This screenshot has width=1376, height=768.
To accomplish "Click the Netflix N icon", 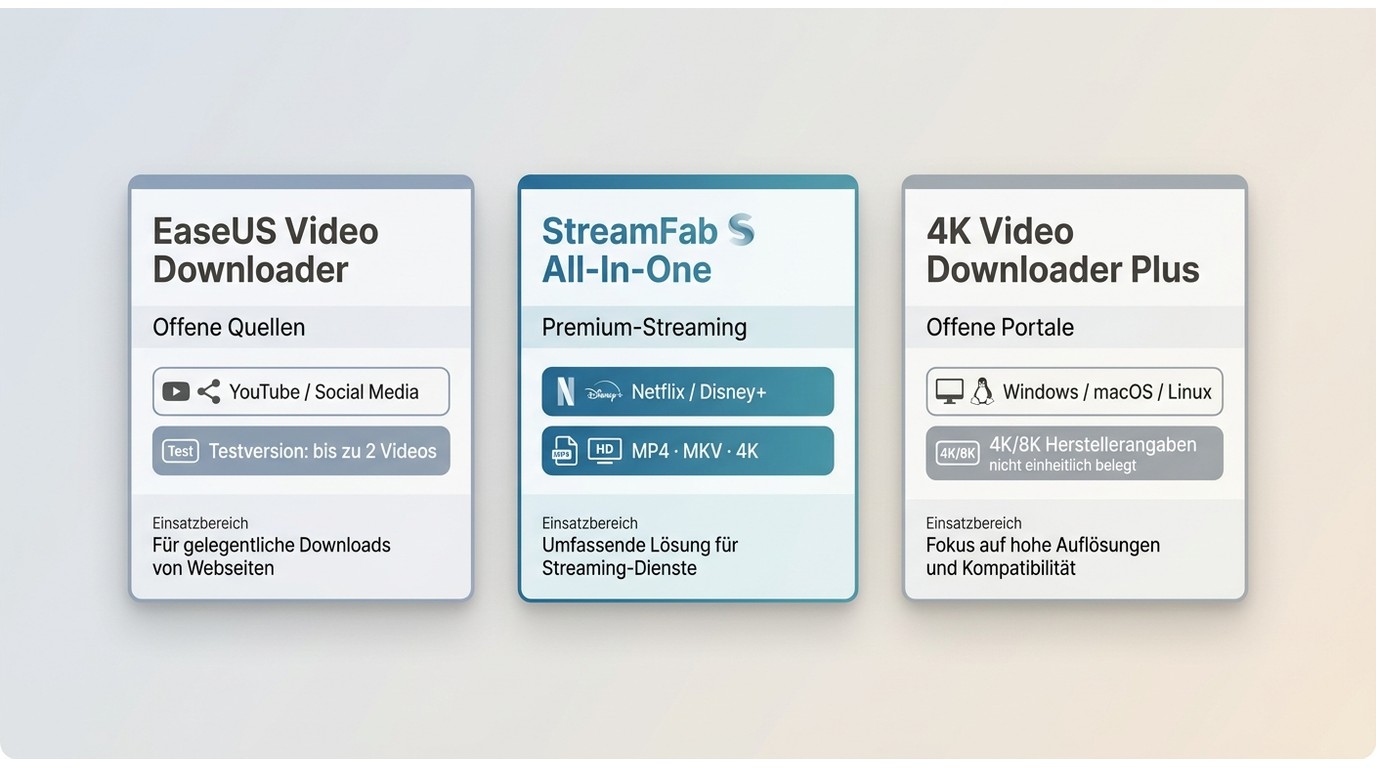I will click(x=565, y=392).
